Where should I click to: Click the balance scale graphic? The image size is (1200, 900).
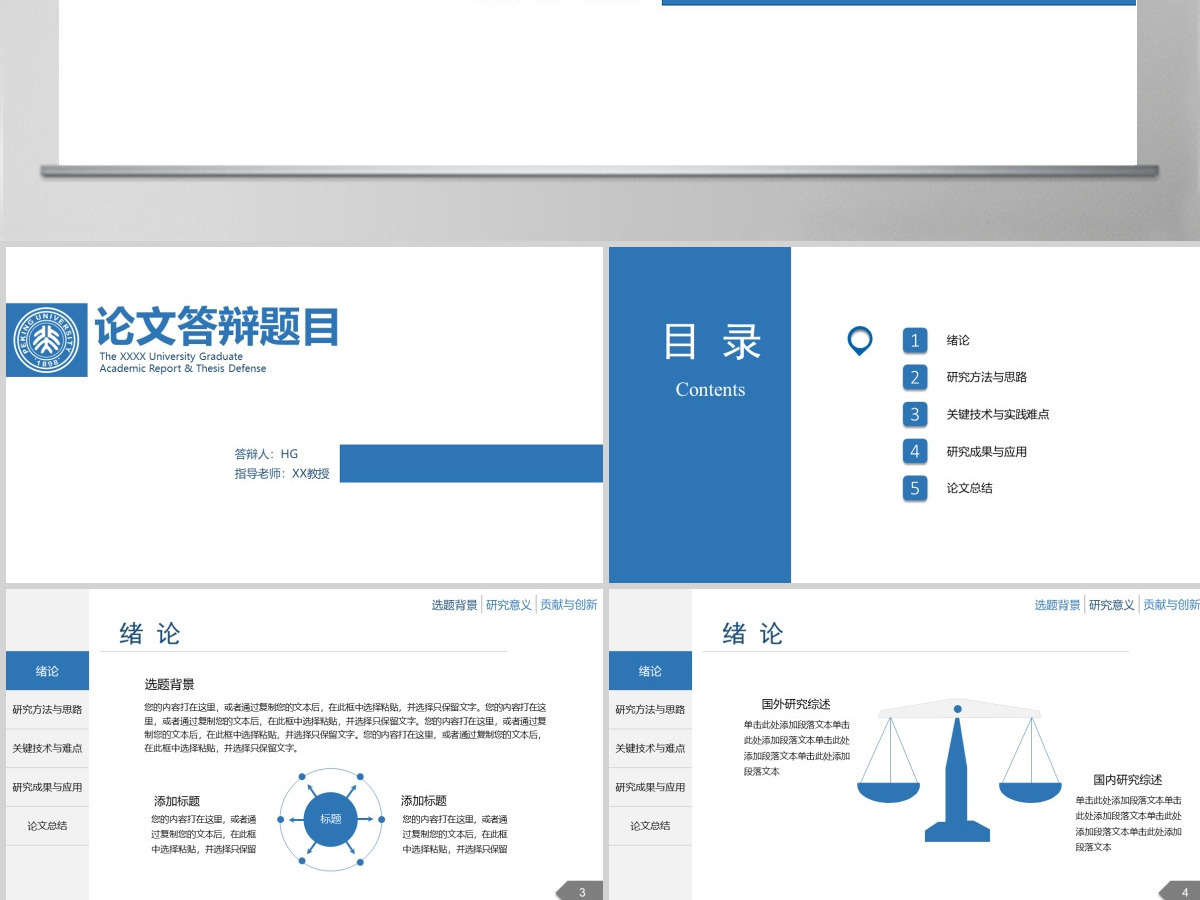coord(958,771)
